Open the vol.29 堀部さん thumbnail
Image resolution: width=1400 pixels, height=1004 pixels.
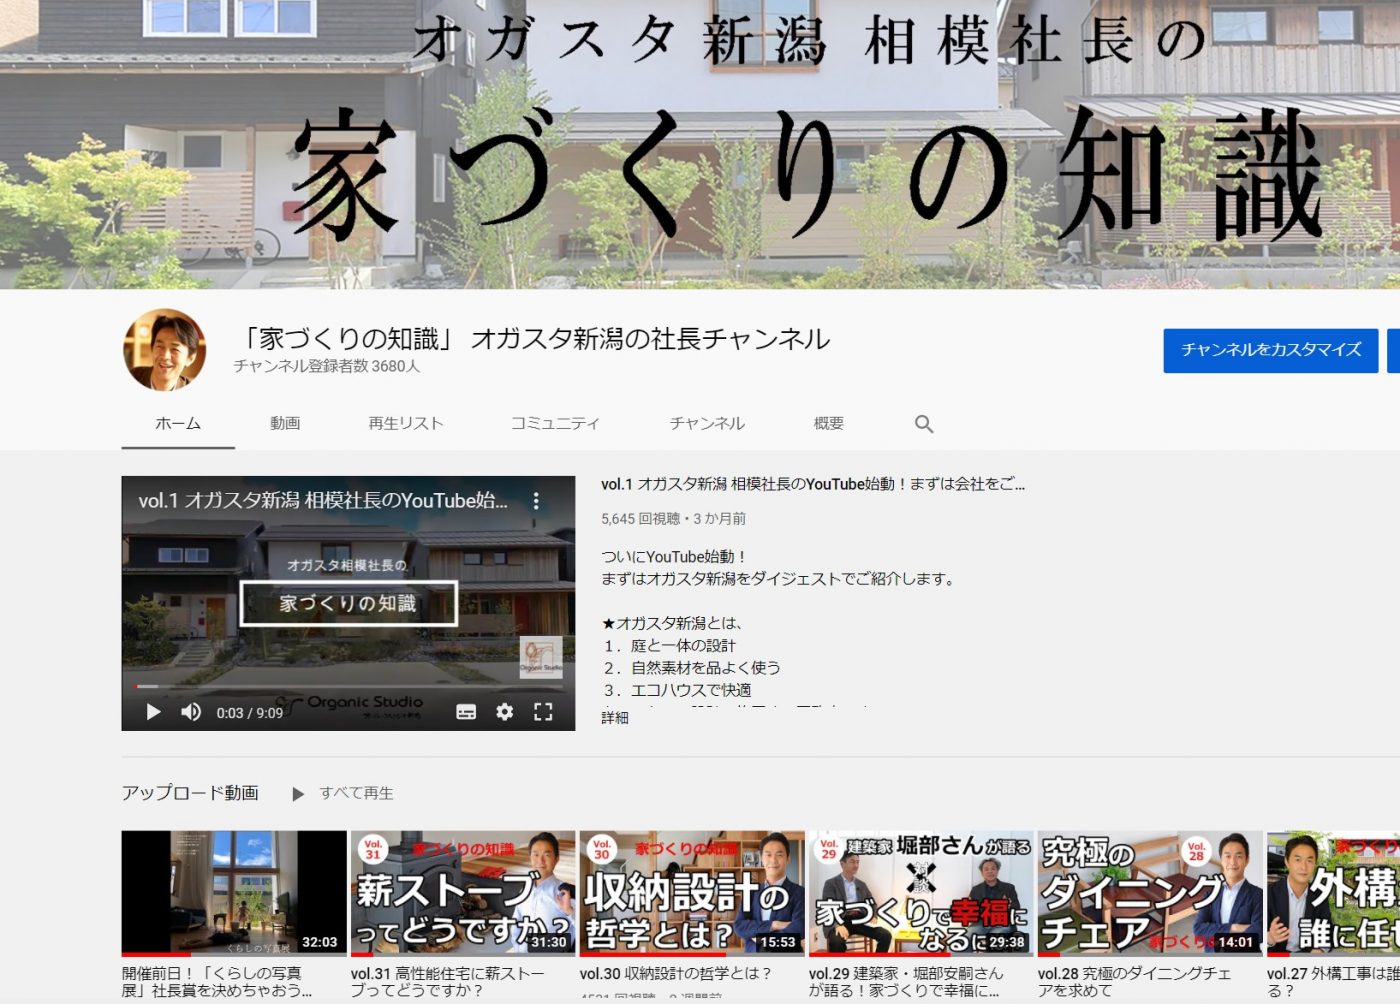[921, 893]
